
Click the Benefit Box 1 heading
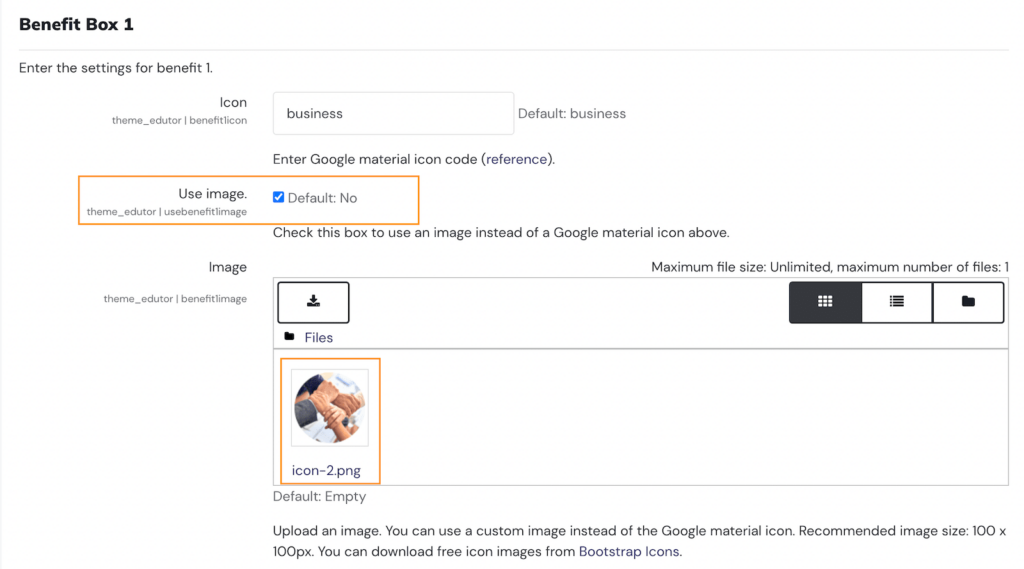[x=76, y=25]
